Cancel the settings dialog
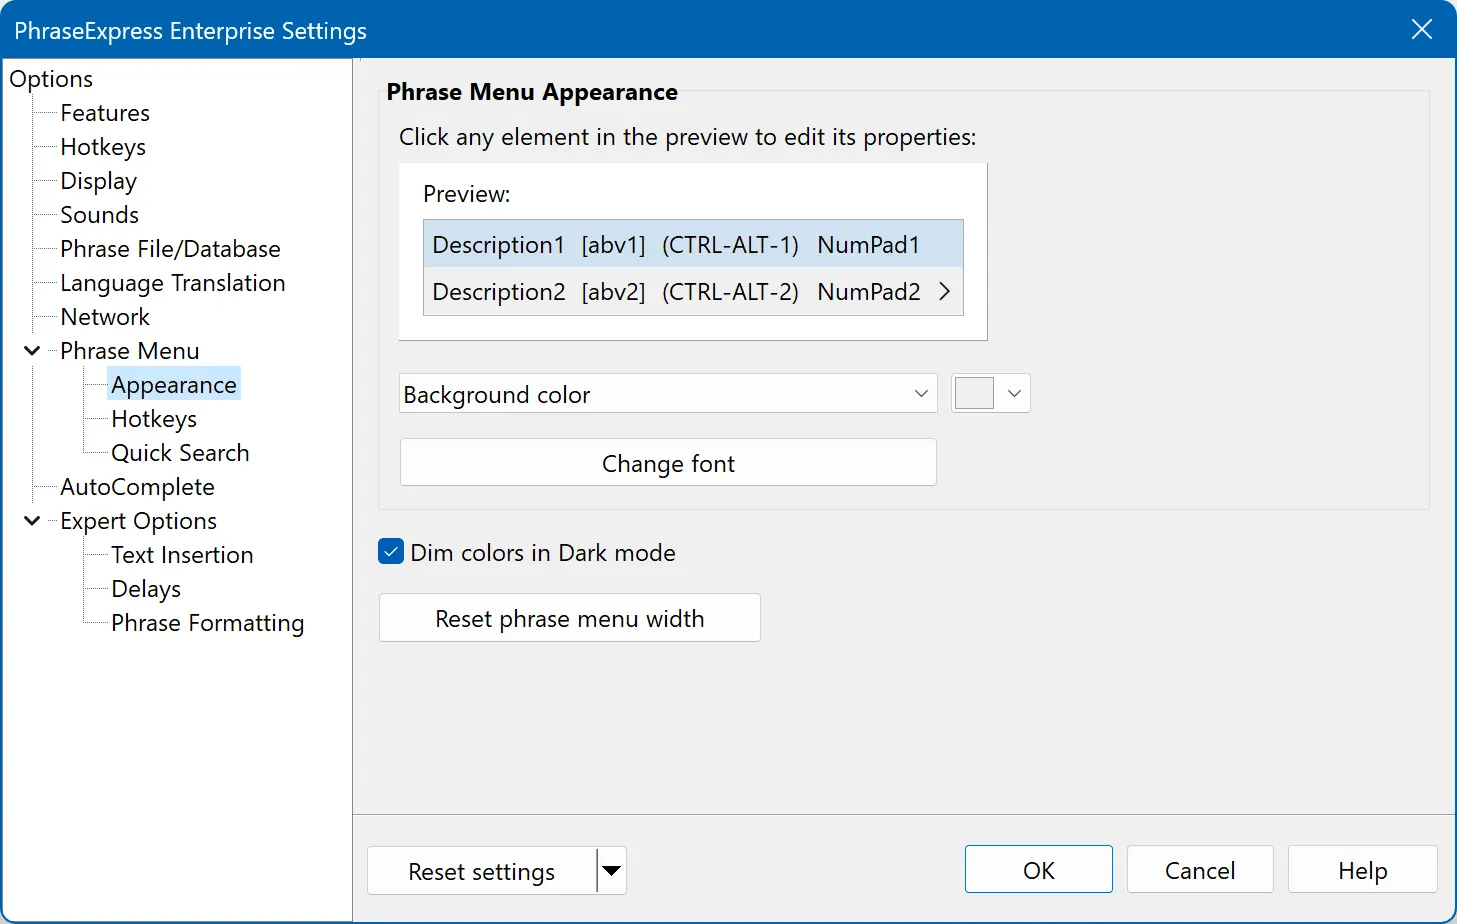1457x924 pixels. [x=1200, y=869]
